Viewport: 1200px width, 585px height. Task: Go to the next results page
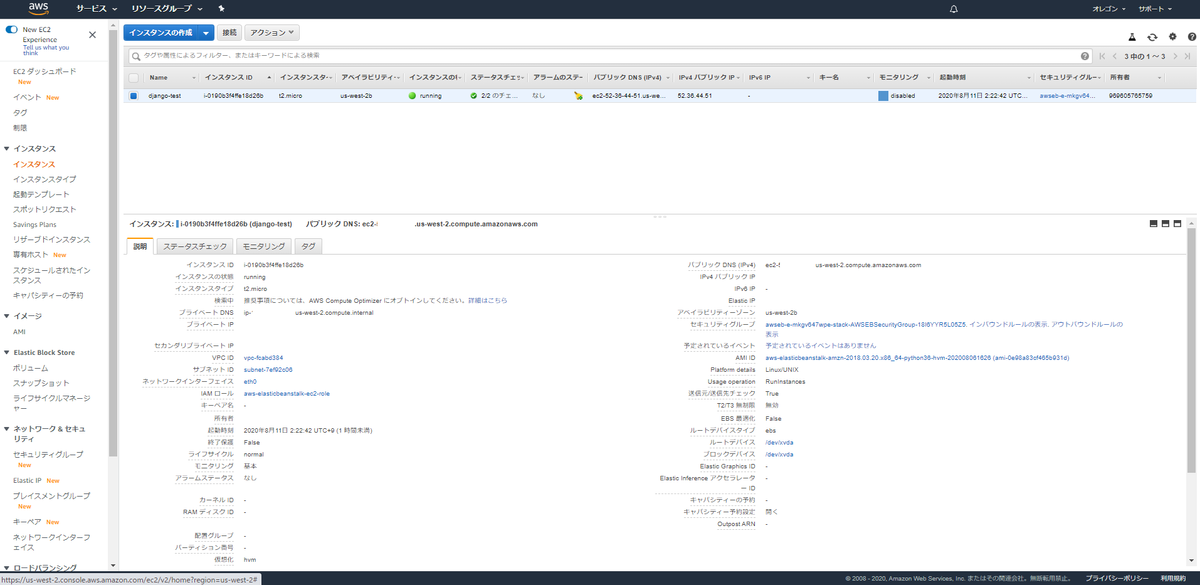[1174, 56]
